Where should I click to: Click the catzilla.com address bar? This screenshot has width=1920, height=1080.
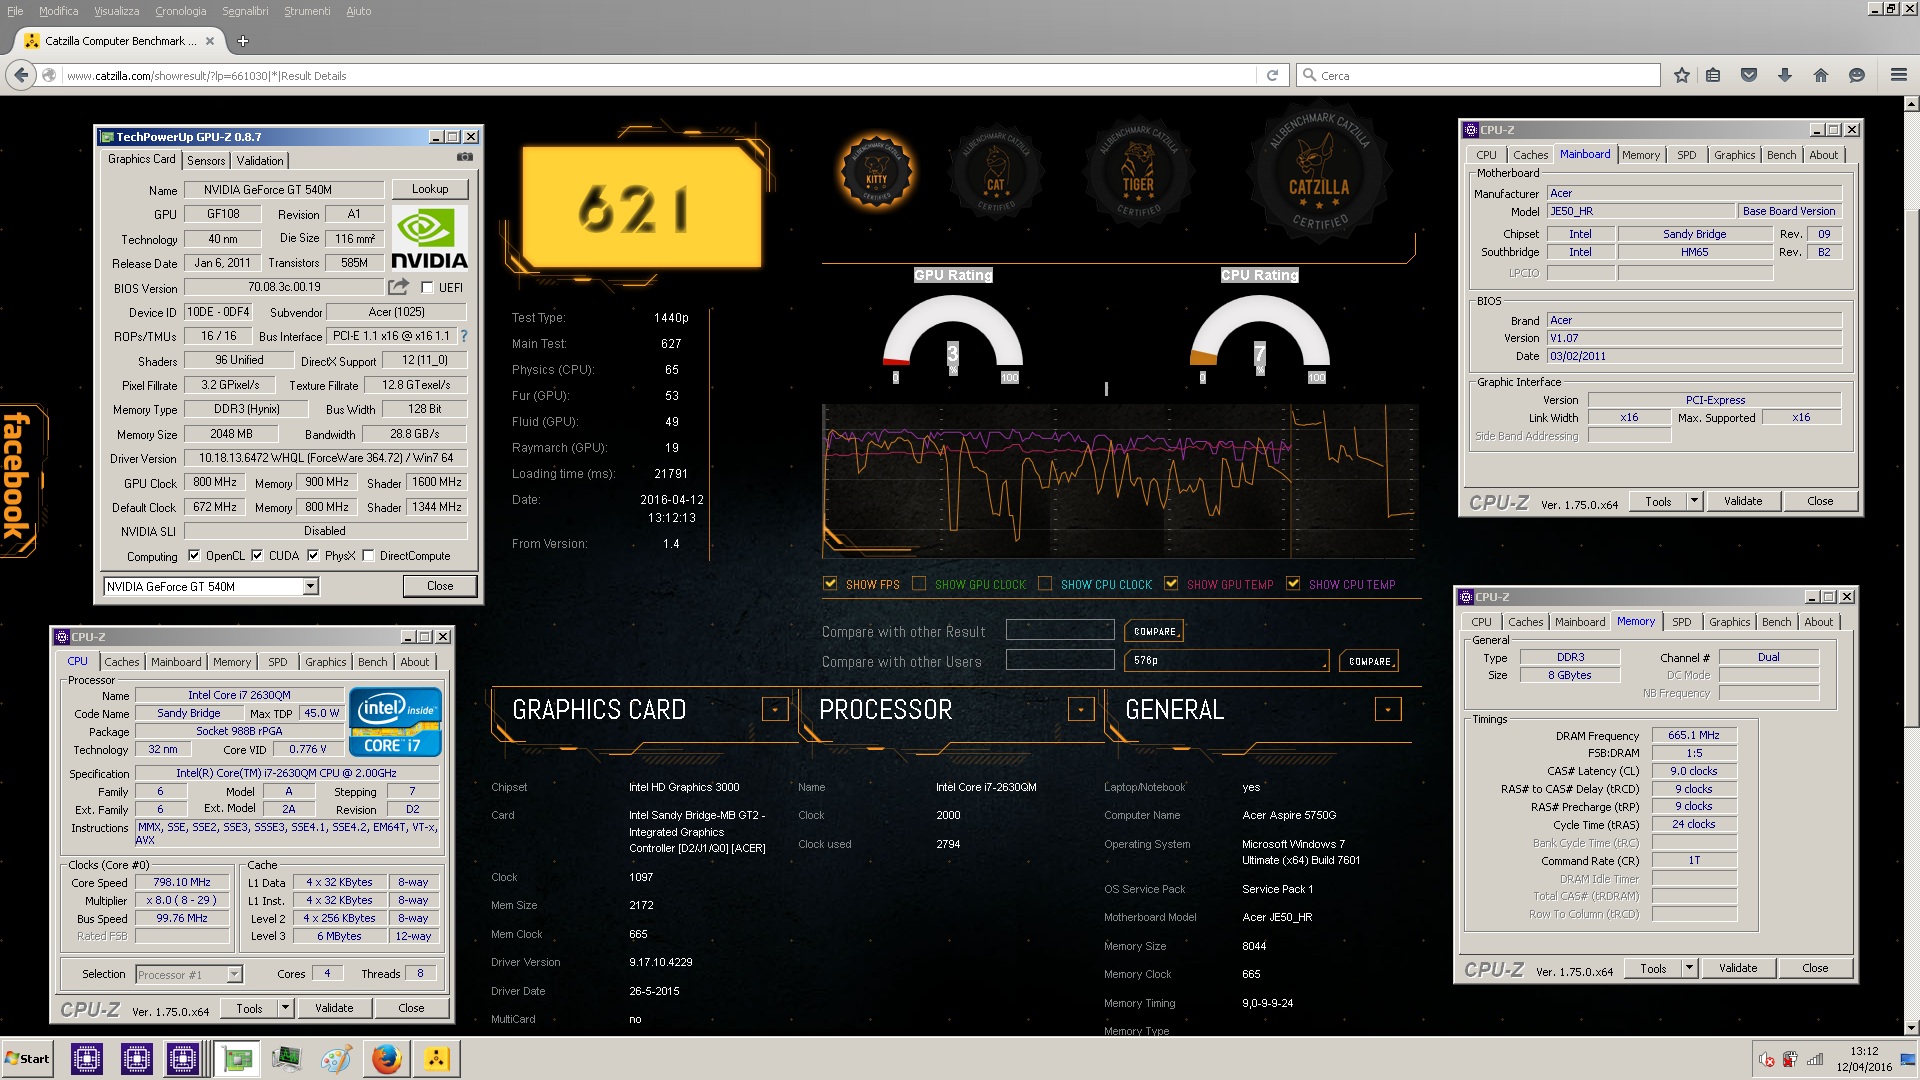[x=660, y=75]
